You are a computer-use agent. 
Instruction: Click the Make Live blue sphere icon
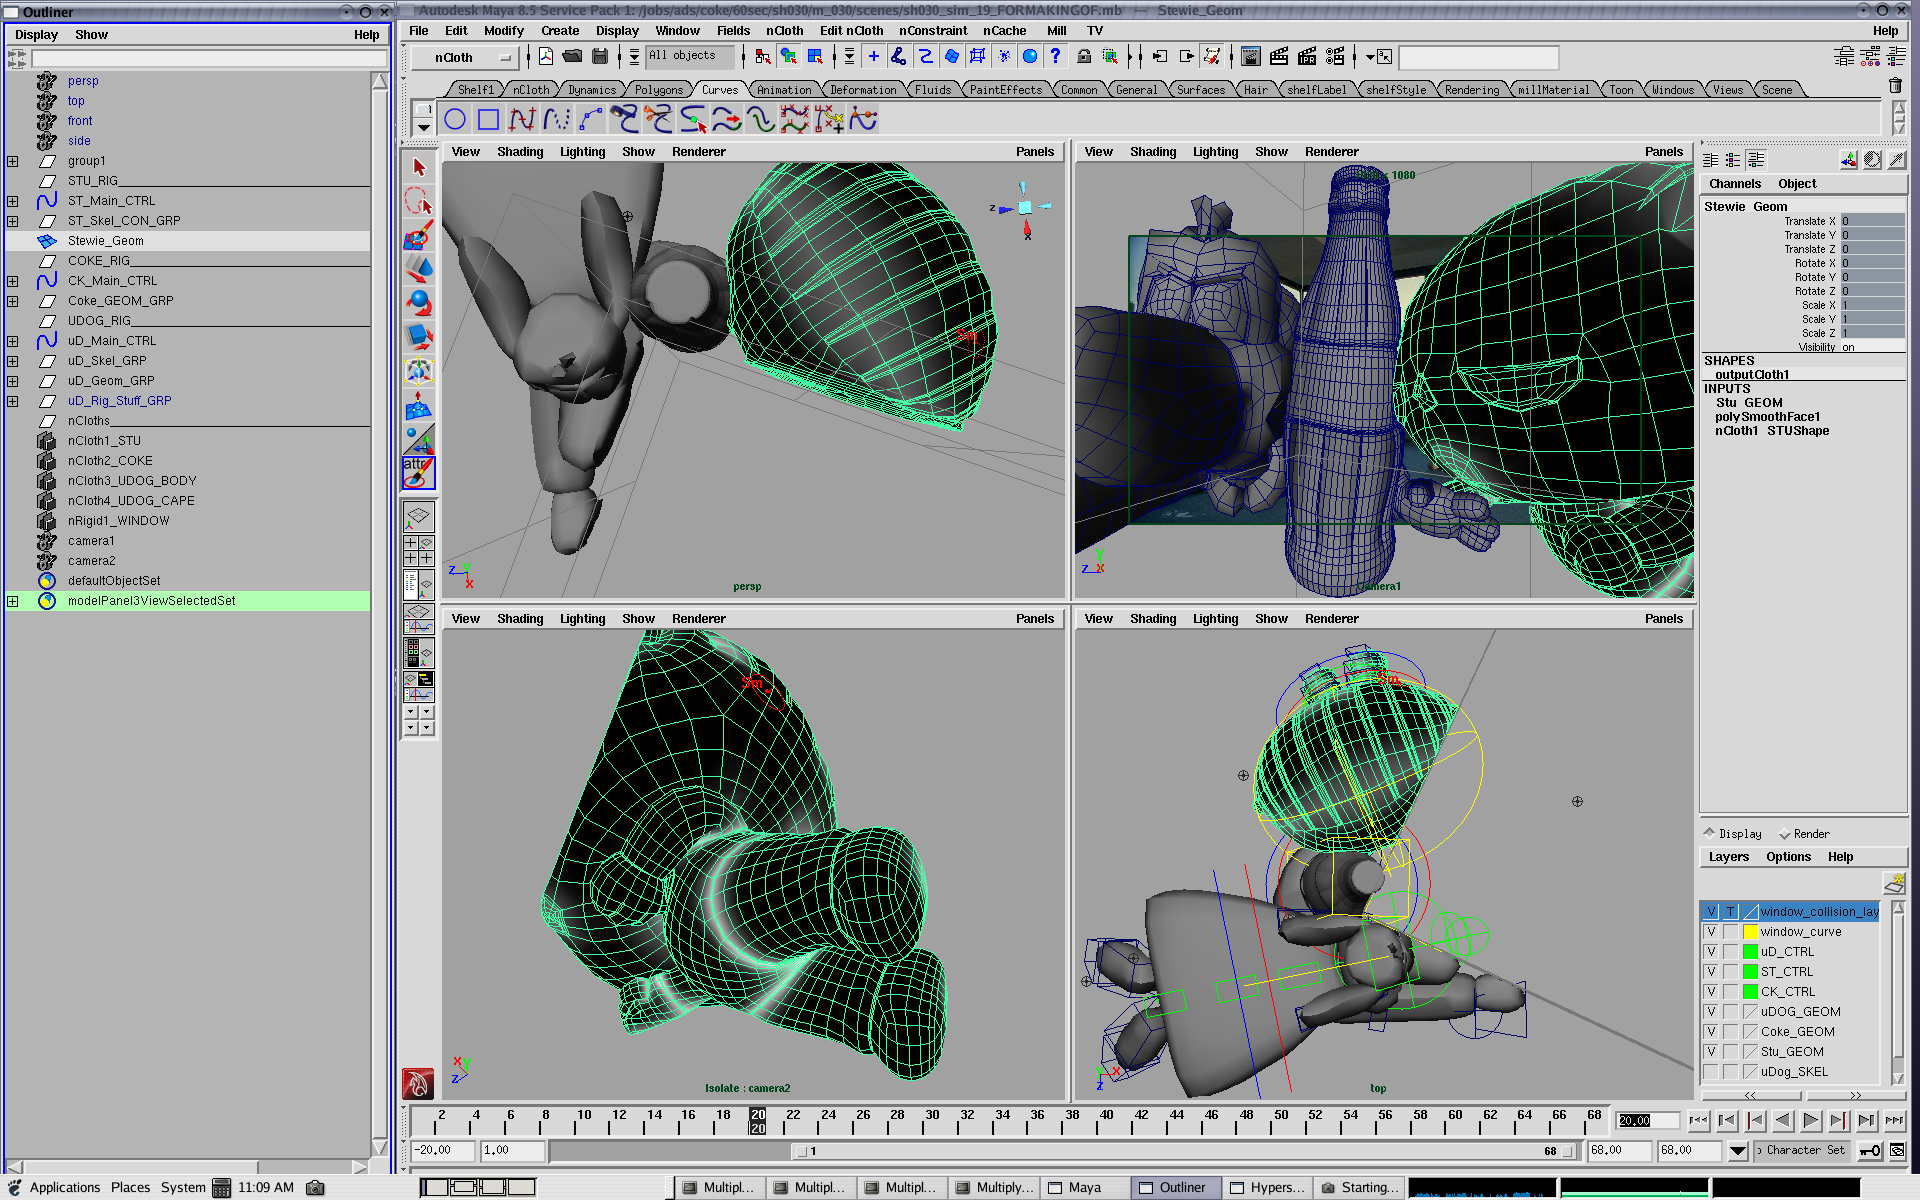coord(1029,57)
